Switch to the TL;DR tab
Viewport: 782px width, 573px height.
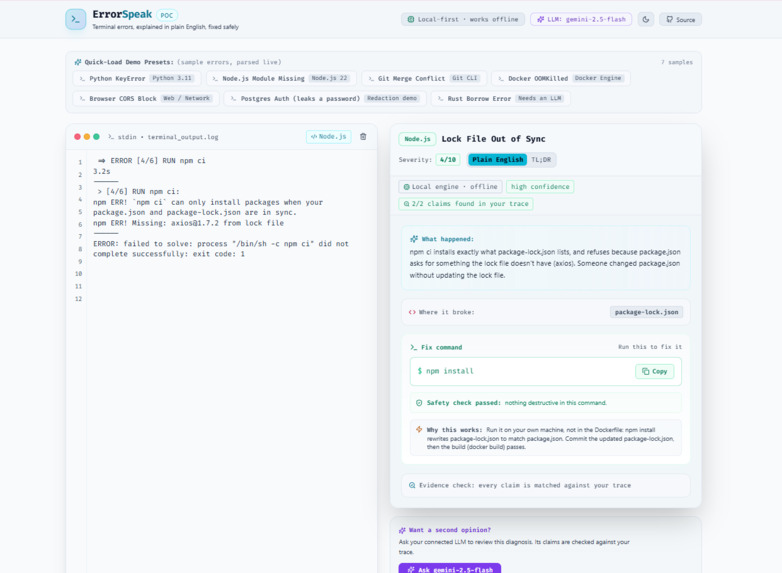click(541, 160)
